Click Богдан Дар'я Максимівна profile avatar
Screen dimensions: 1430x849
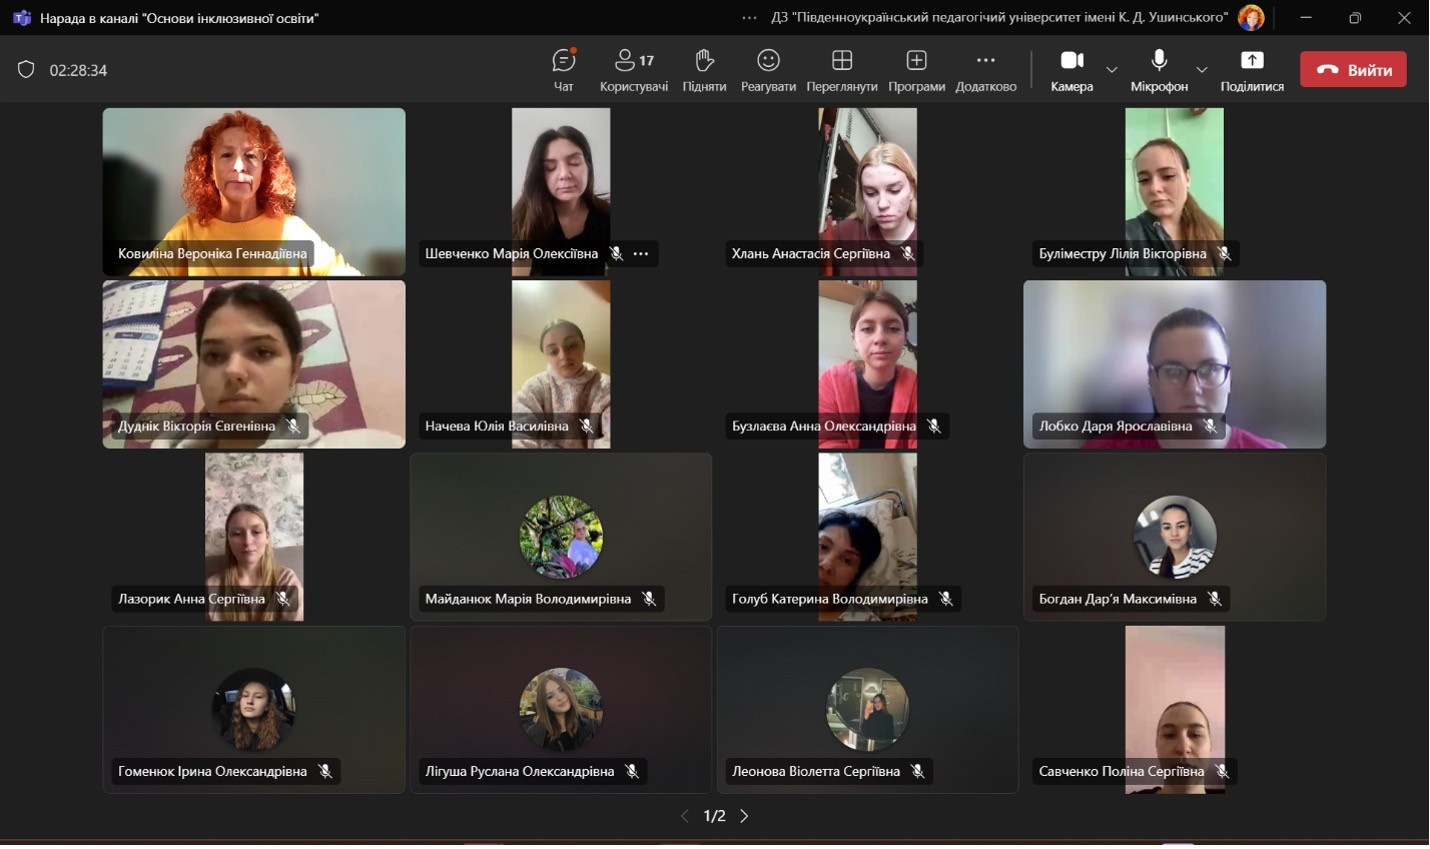pos(1175,537)
